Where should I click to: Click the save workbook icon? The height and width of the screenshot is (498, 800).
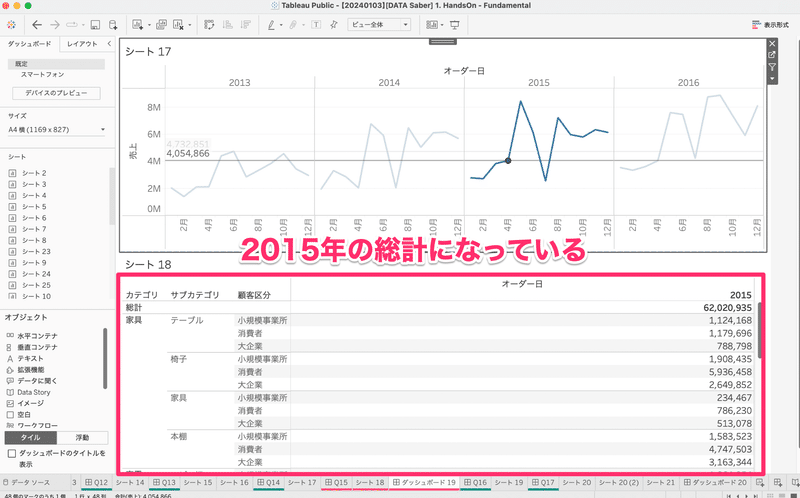(x=95, y=24)
